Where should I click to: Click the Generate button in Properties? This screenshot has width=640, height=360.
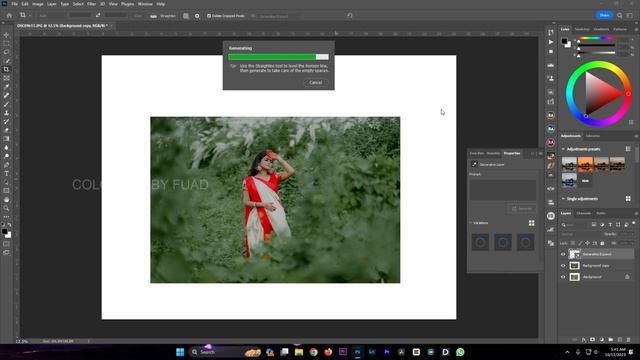pos(522,209)
